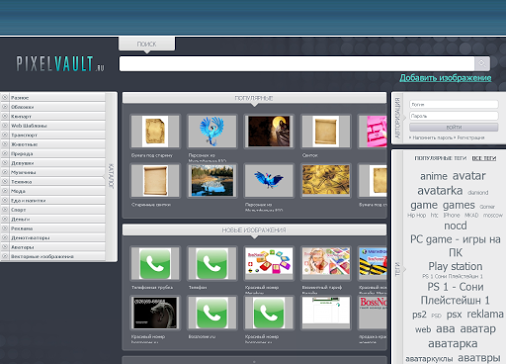This screenshot has width=506, height=364.
Task: Open the flying blue bird thumbnail
Action: [269, 181]
